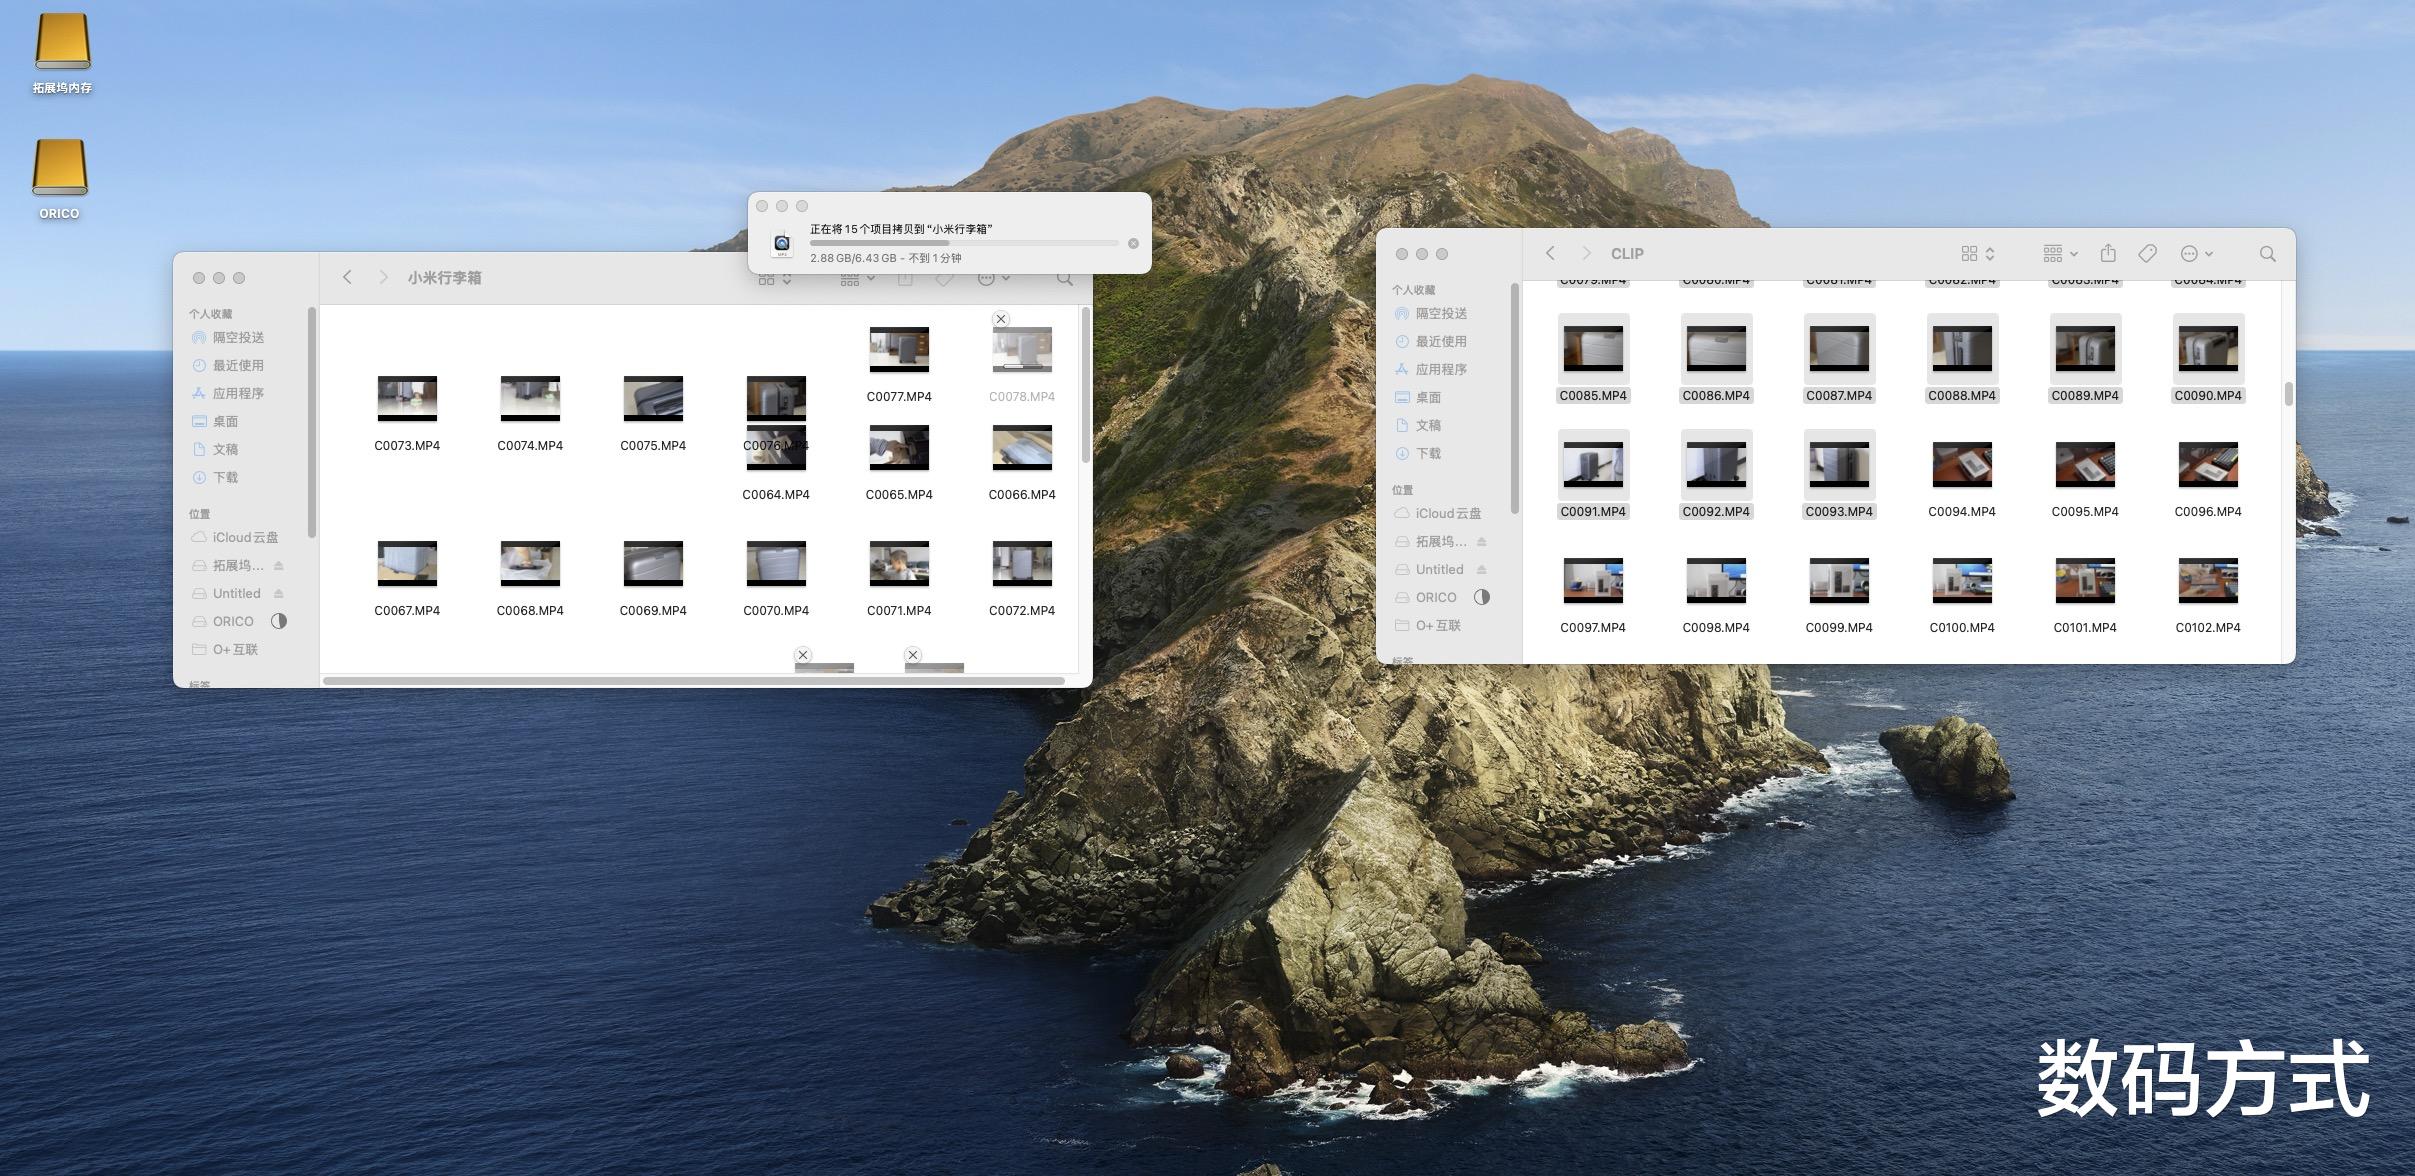Click the copy progress bar
This screenshot has width=2415, height=1176.
[963, 243]
